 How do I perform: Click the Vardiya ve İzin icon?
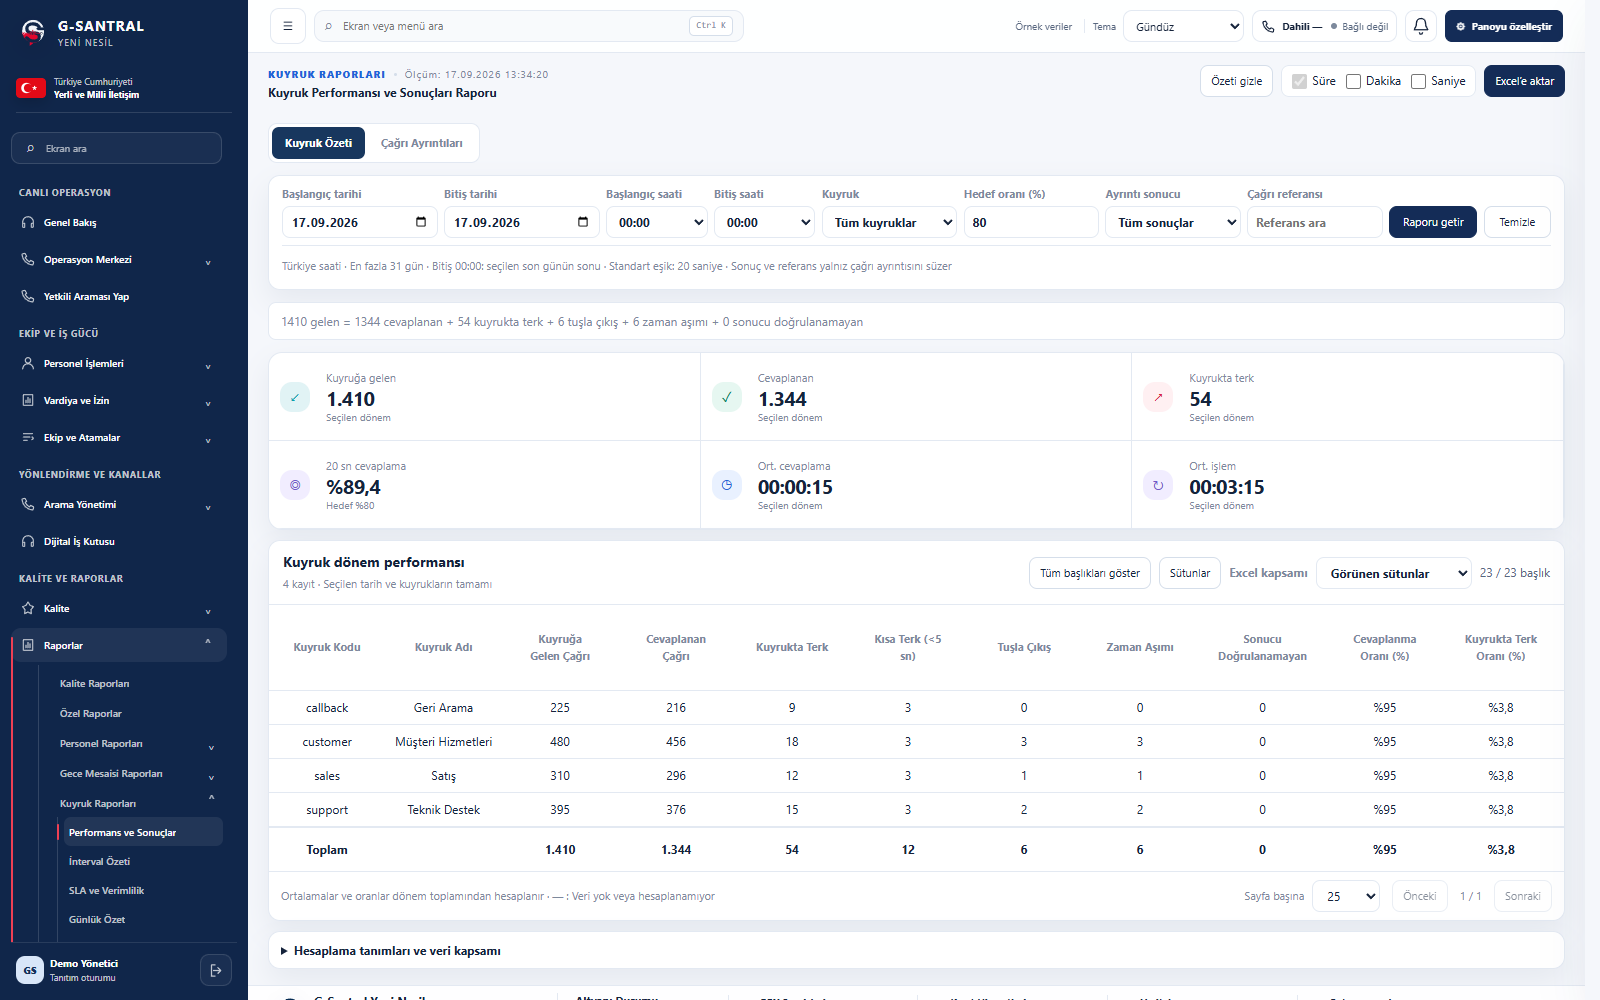pyautogui.click(x=28, y=401)
